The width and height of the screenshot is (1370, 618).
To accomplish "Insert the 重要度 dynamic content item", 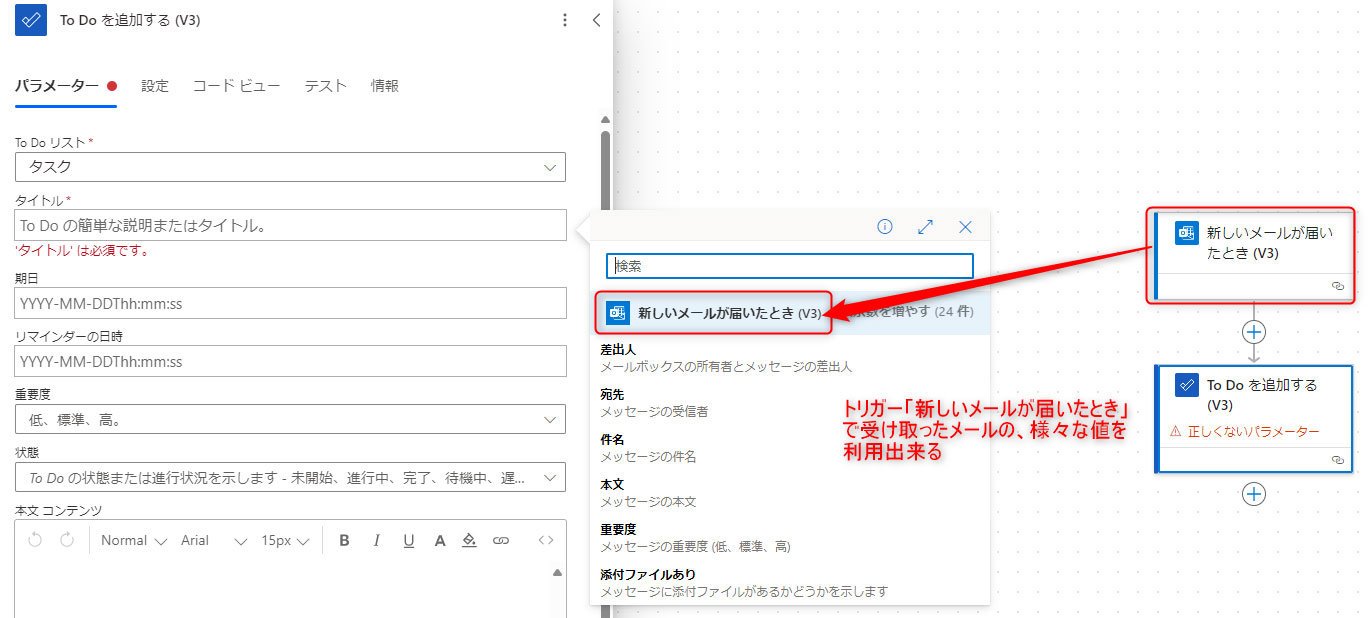I will click(790, 538).
